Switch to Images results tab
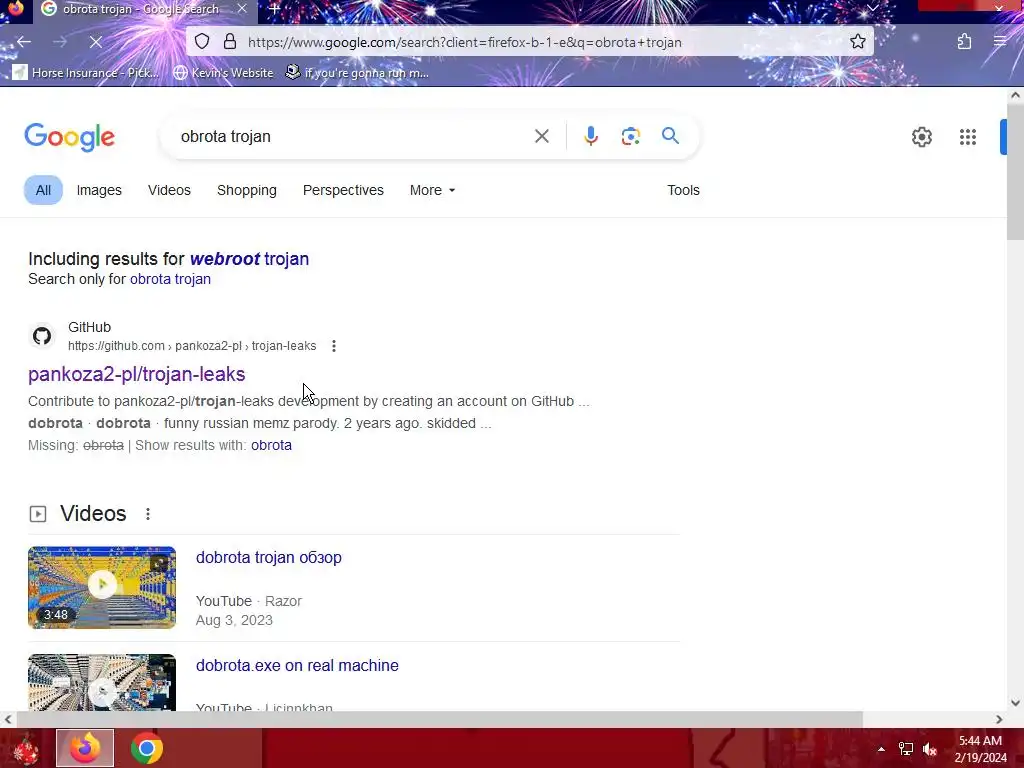Image resolution: width=1024 pixels, height=768 pixels. 99,190
